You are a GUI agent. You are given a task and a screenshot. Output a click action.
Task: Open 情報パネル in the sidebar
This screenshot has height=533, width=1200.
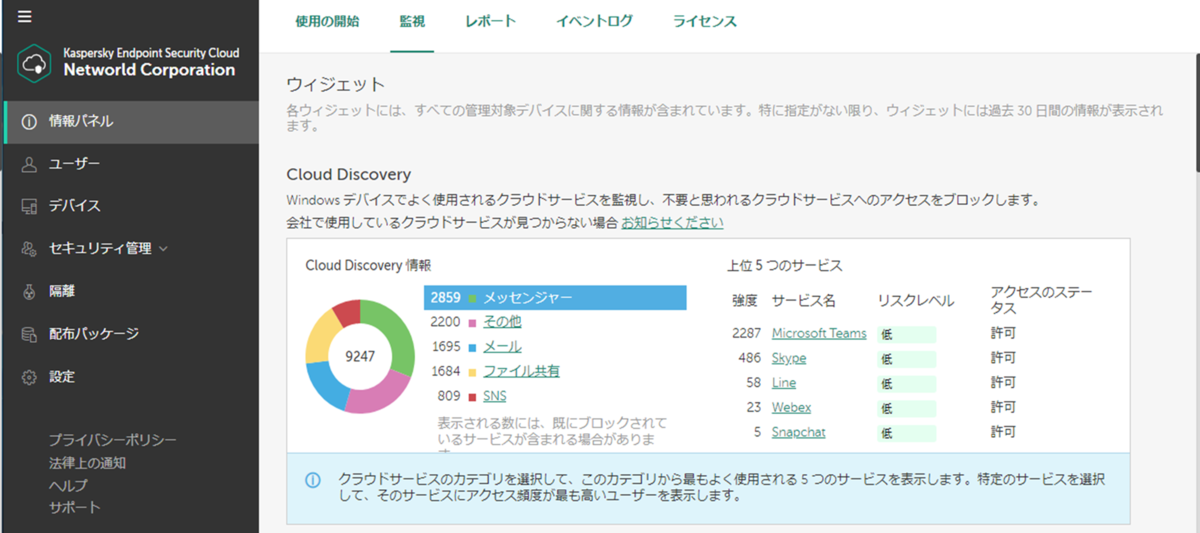pos(130,122)
